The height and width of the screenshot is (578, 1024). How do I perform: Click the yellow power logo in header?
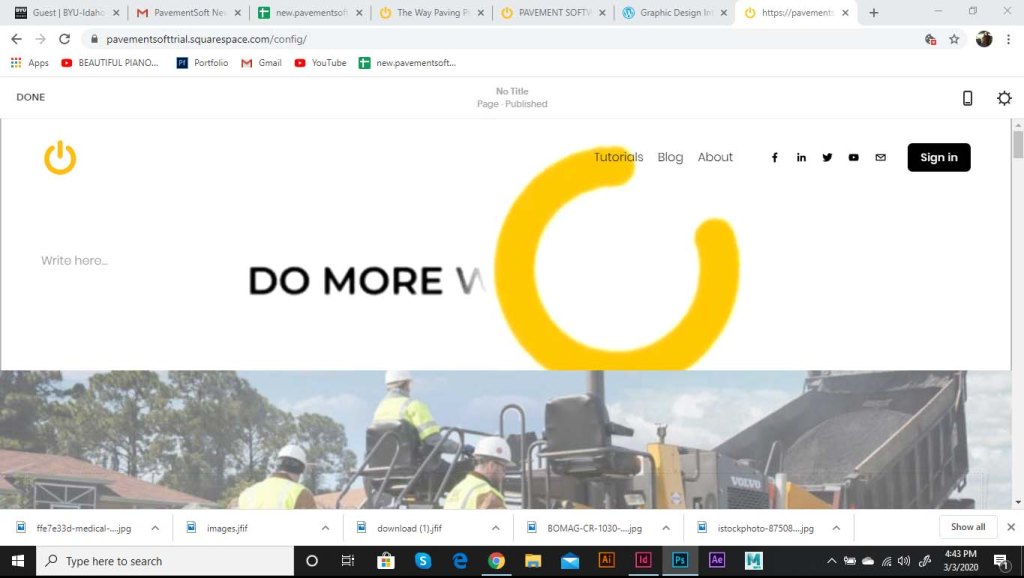[60, 158]
